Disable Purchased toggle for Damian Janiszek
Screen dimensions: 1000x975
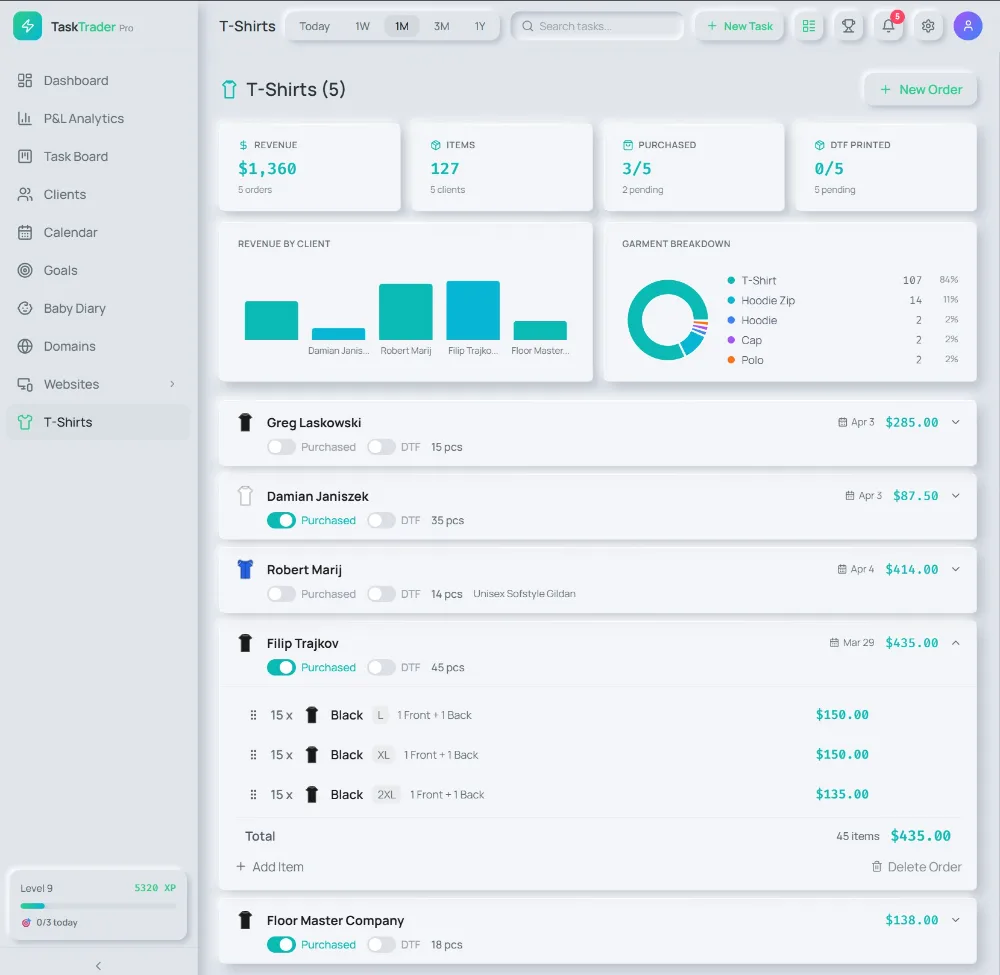click(x=281, y=520)
